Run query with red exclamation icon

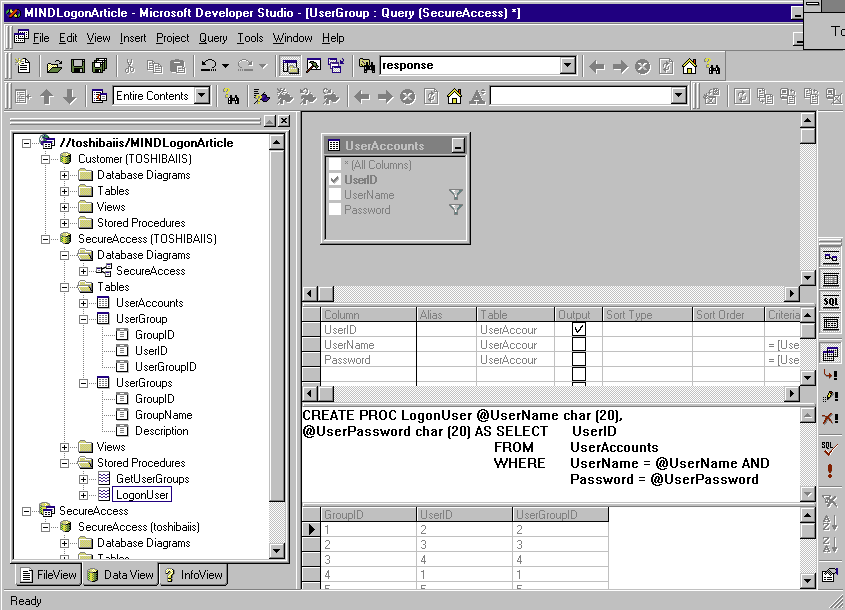pos(830,470)
